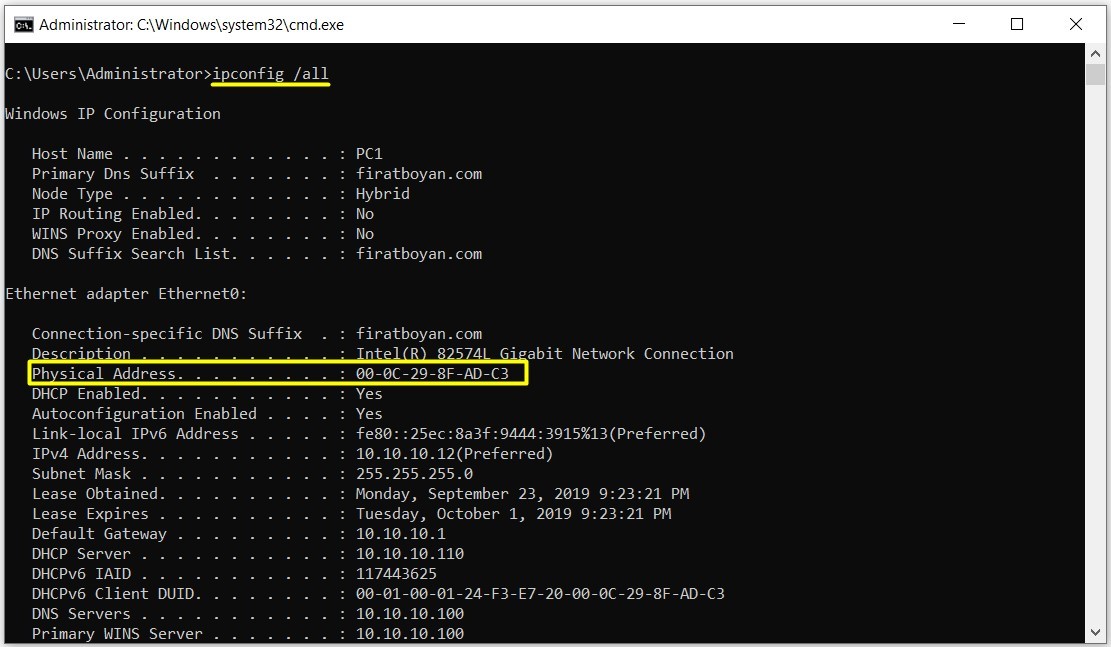Click the Host Name value PC1
Image resolution: width=1111 pixels, height=647 pixels.
tap(369, 154)
